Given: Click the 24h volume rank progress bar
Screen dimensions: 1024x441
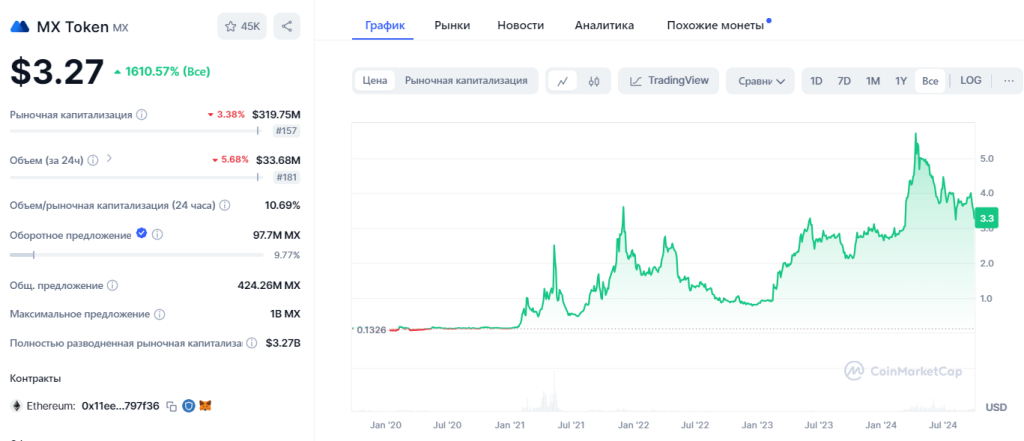Looking at the screenshot, I should pyautogui.click(x=136, y=176).
